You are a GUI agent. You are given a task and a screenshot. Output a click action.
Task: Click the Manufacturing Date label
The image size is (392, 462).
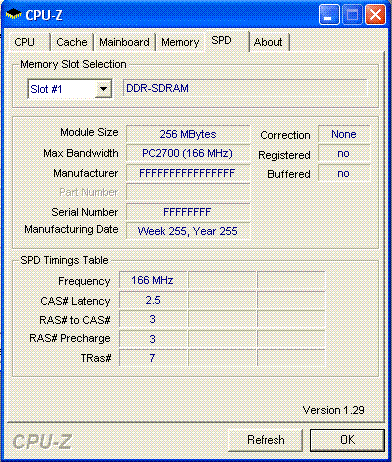tap(71, 229)
